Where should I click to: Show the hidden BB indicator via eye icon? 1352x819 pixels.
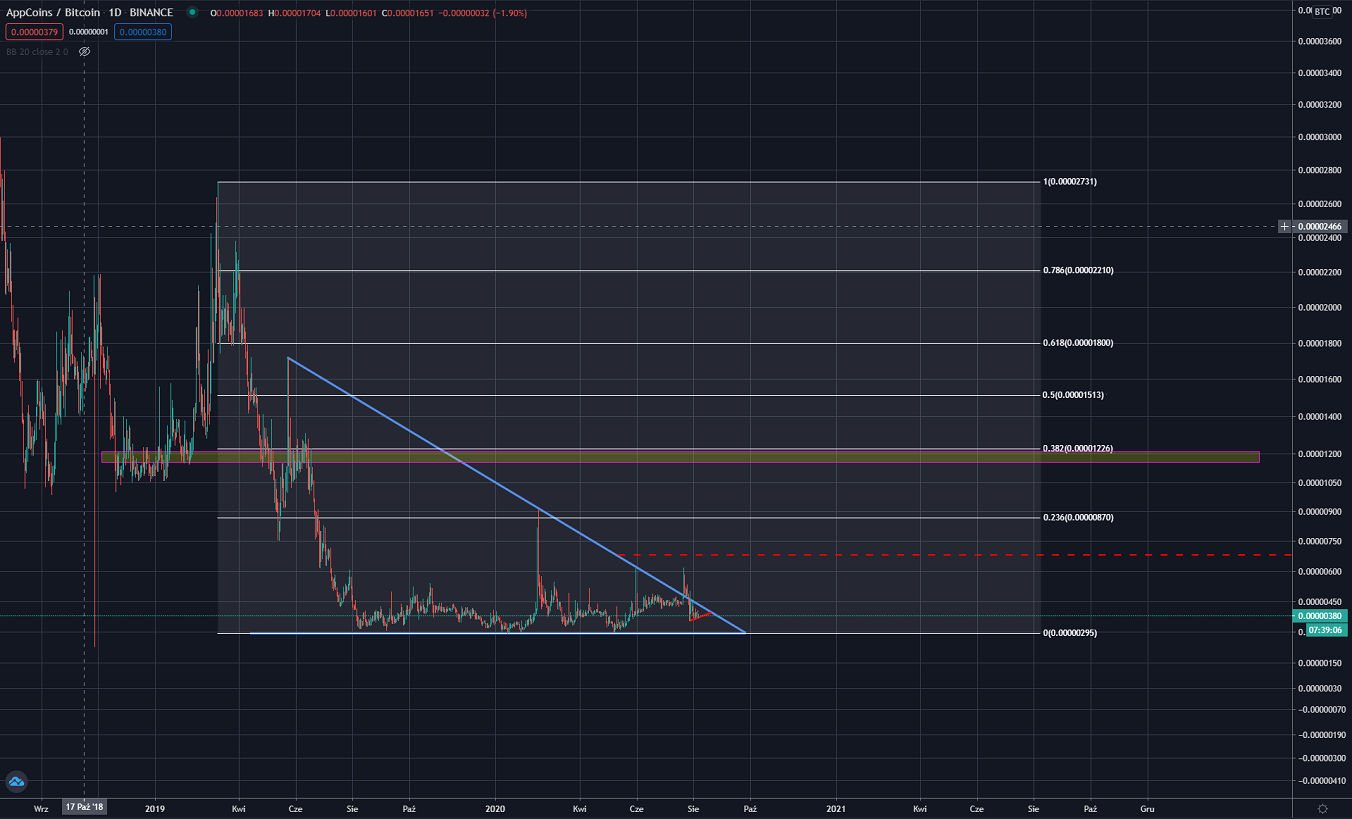coord(85,51)
